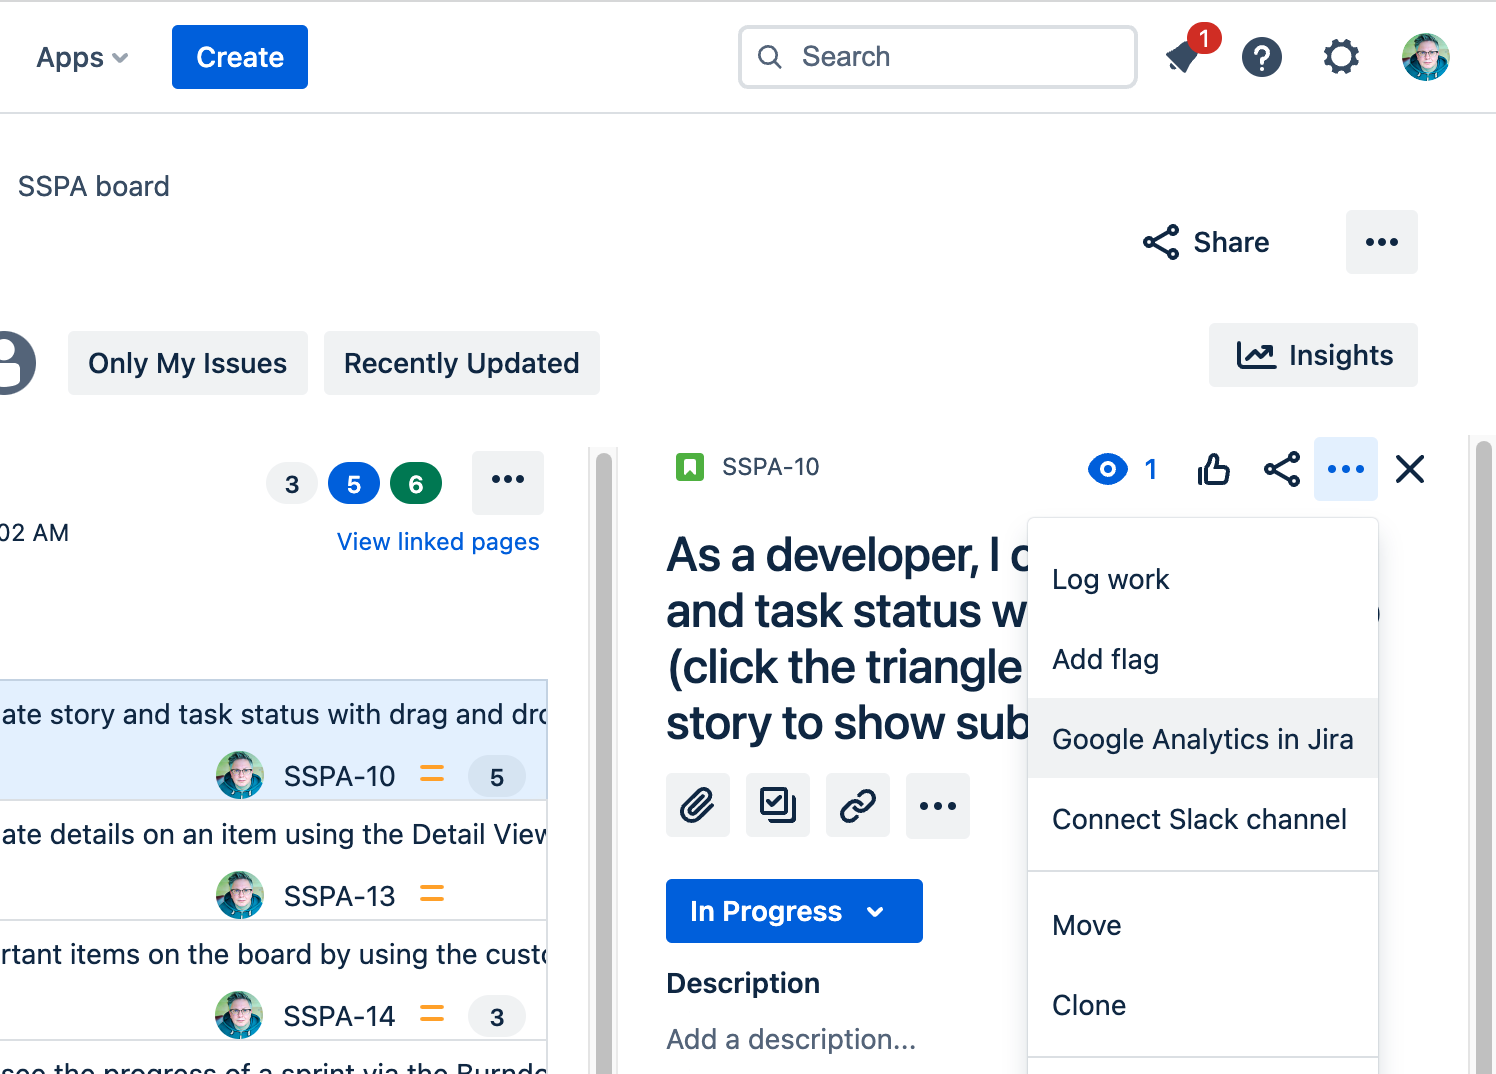This screenshot has height=1074, width=1496.
Task: Select Log work from the menu
Action: tap(1110, 580)
